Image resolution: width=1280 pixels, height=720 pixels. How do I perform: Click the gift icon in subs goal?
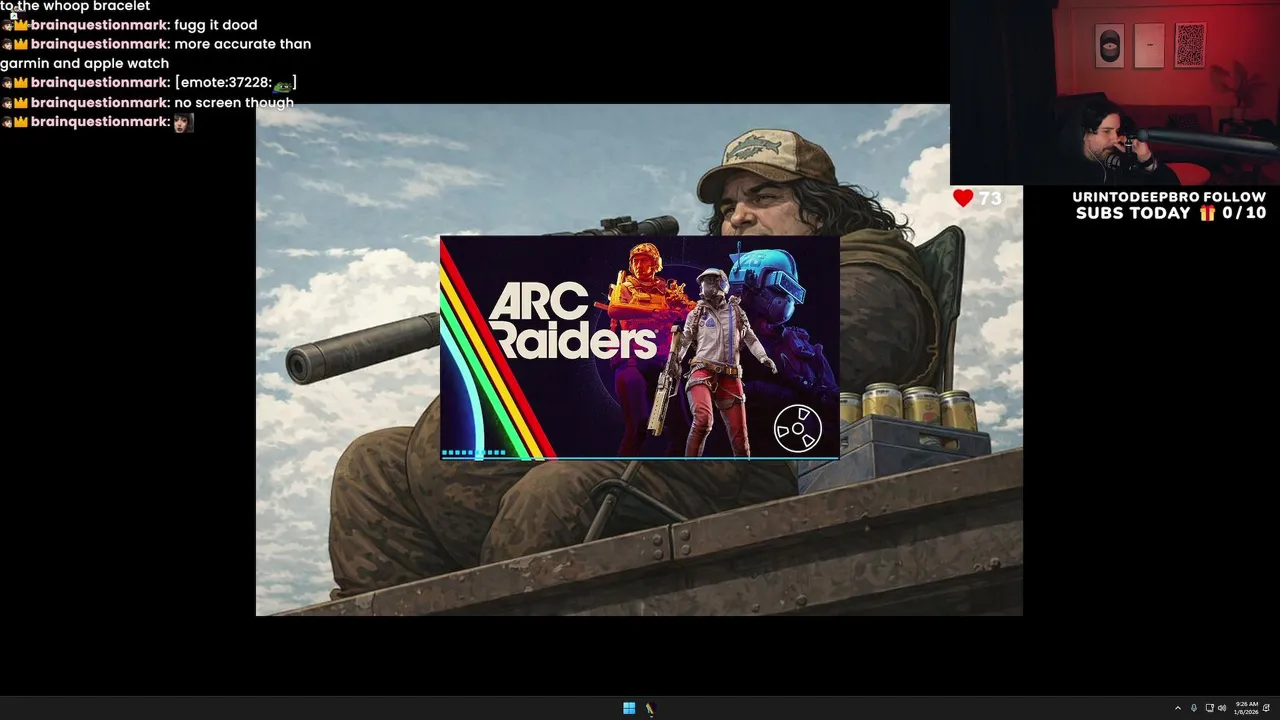1207,213
